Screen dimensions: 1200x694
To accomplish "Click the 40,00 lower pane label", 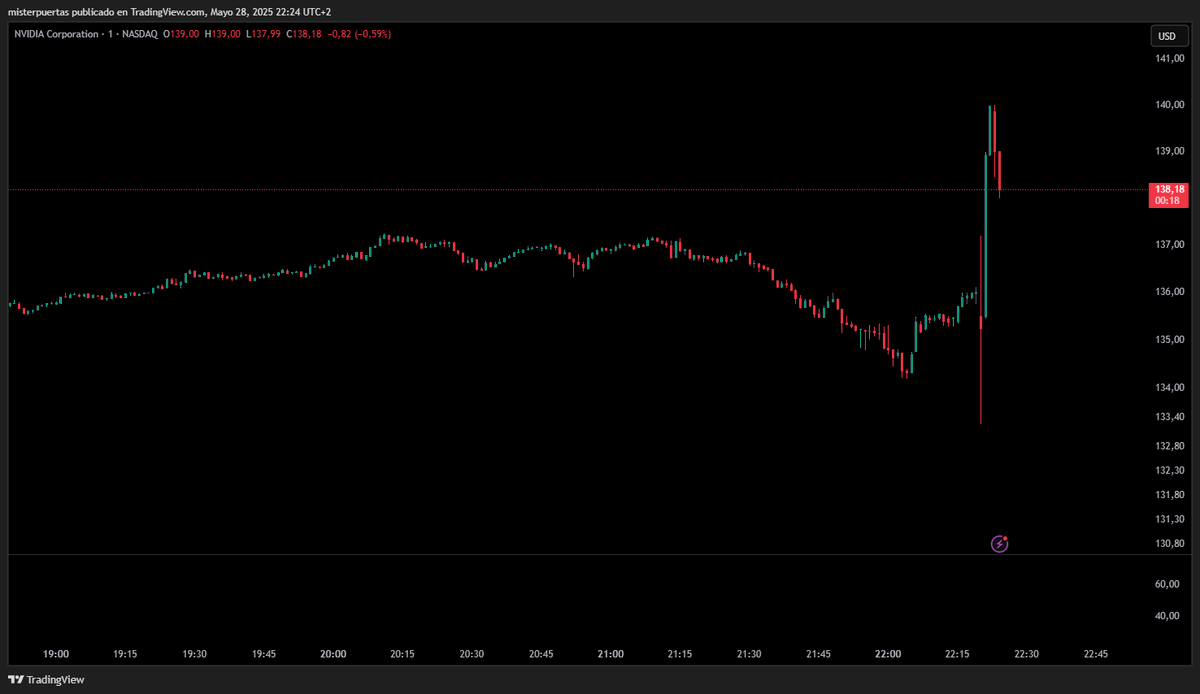I will coord(1167,616).
